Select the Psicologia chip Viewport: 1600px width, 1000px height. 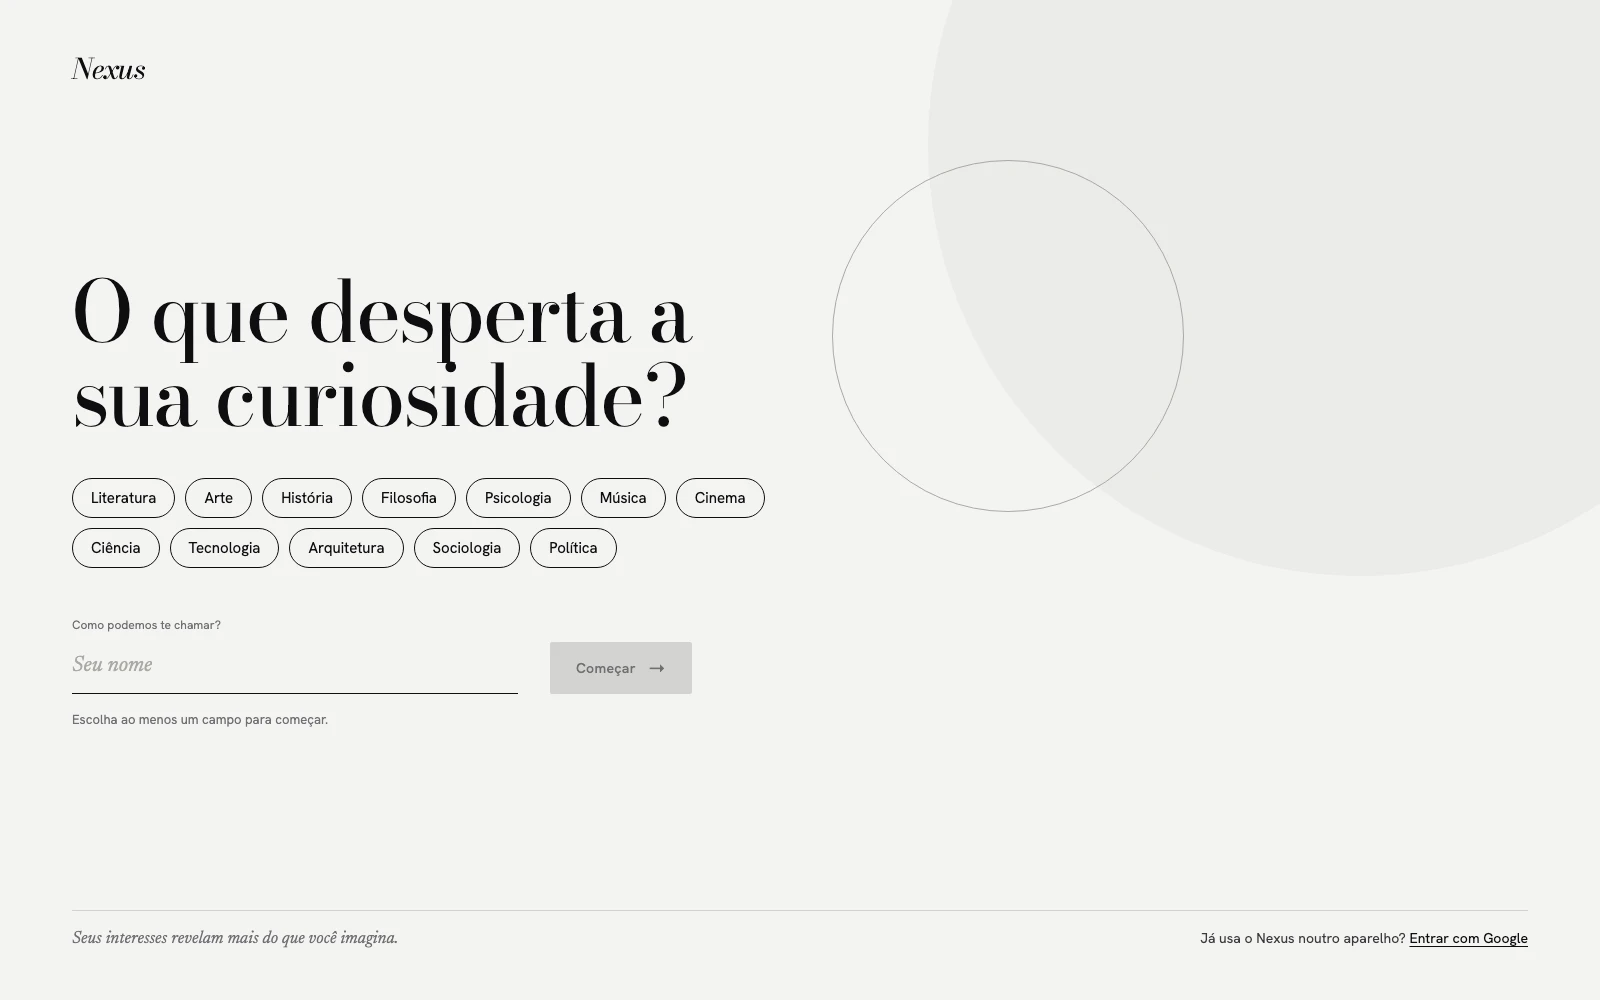tap(518, 498)
